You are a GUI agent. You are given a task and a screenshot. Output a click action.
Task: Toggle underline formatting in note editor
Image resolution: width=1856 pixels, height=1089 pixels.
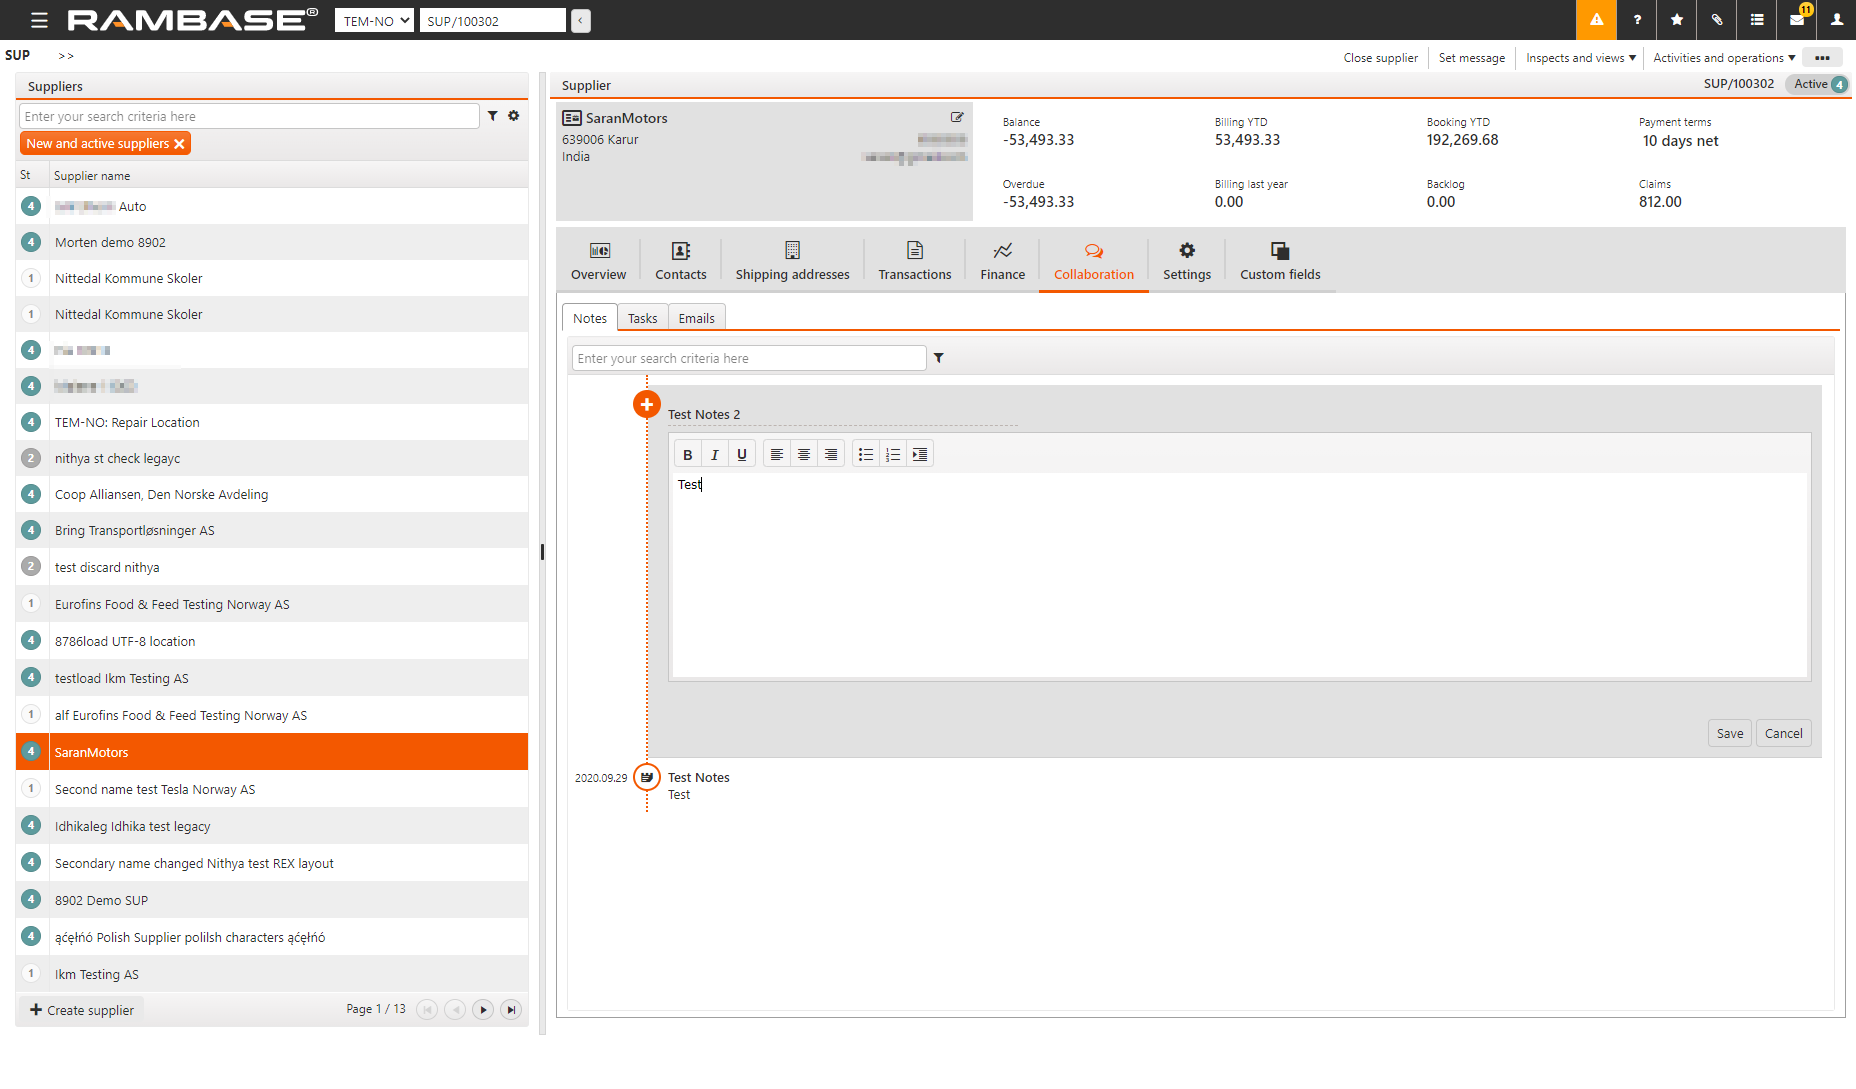pos(741,455)
